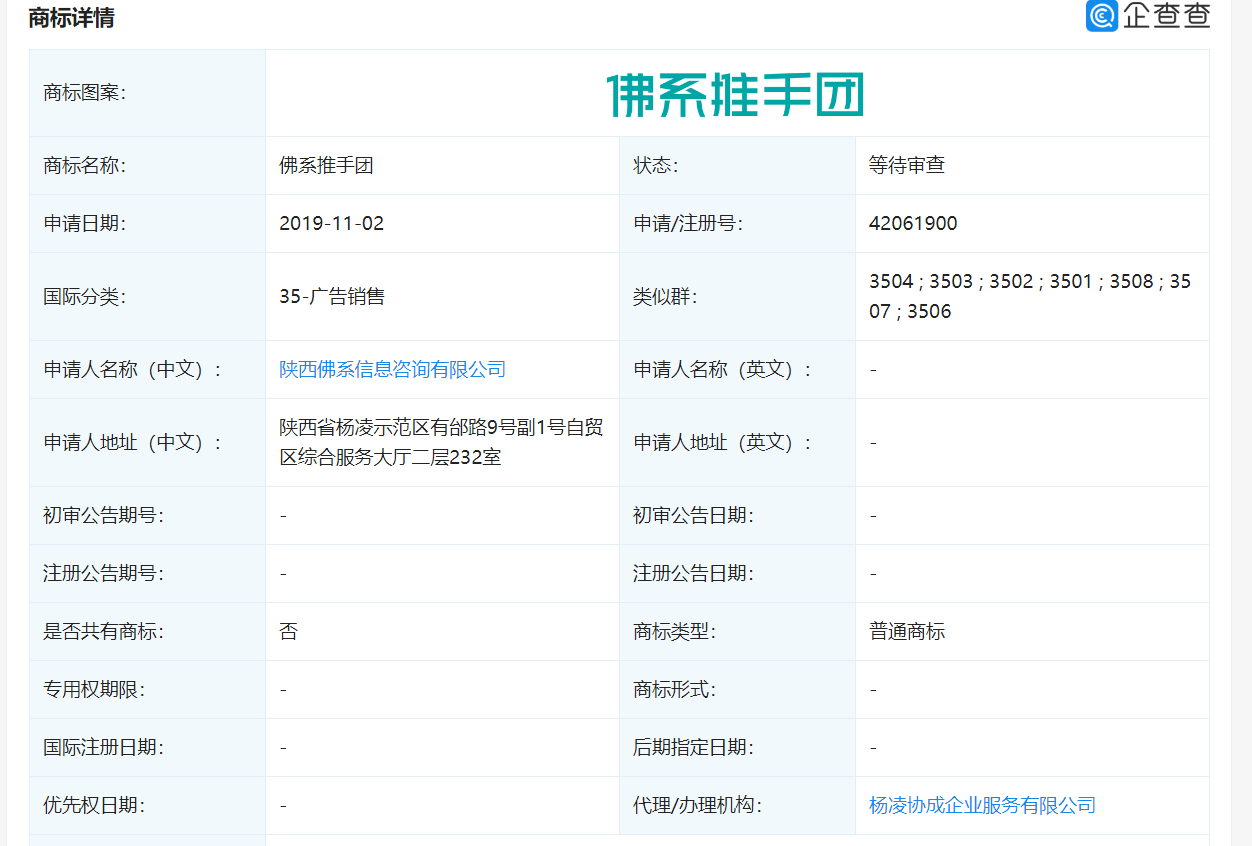
Task: Click the 代理/办理机构 field label
Action: [697, 805]
